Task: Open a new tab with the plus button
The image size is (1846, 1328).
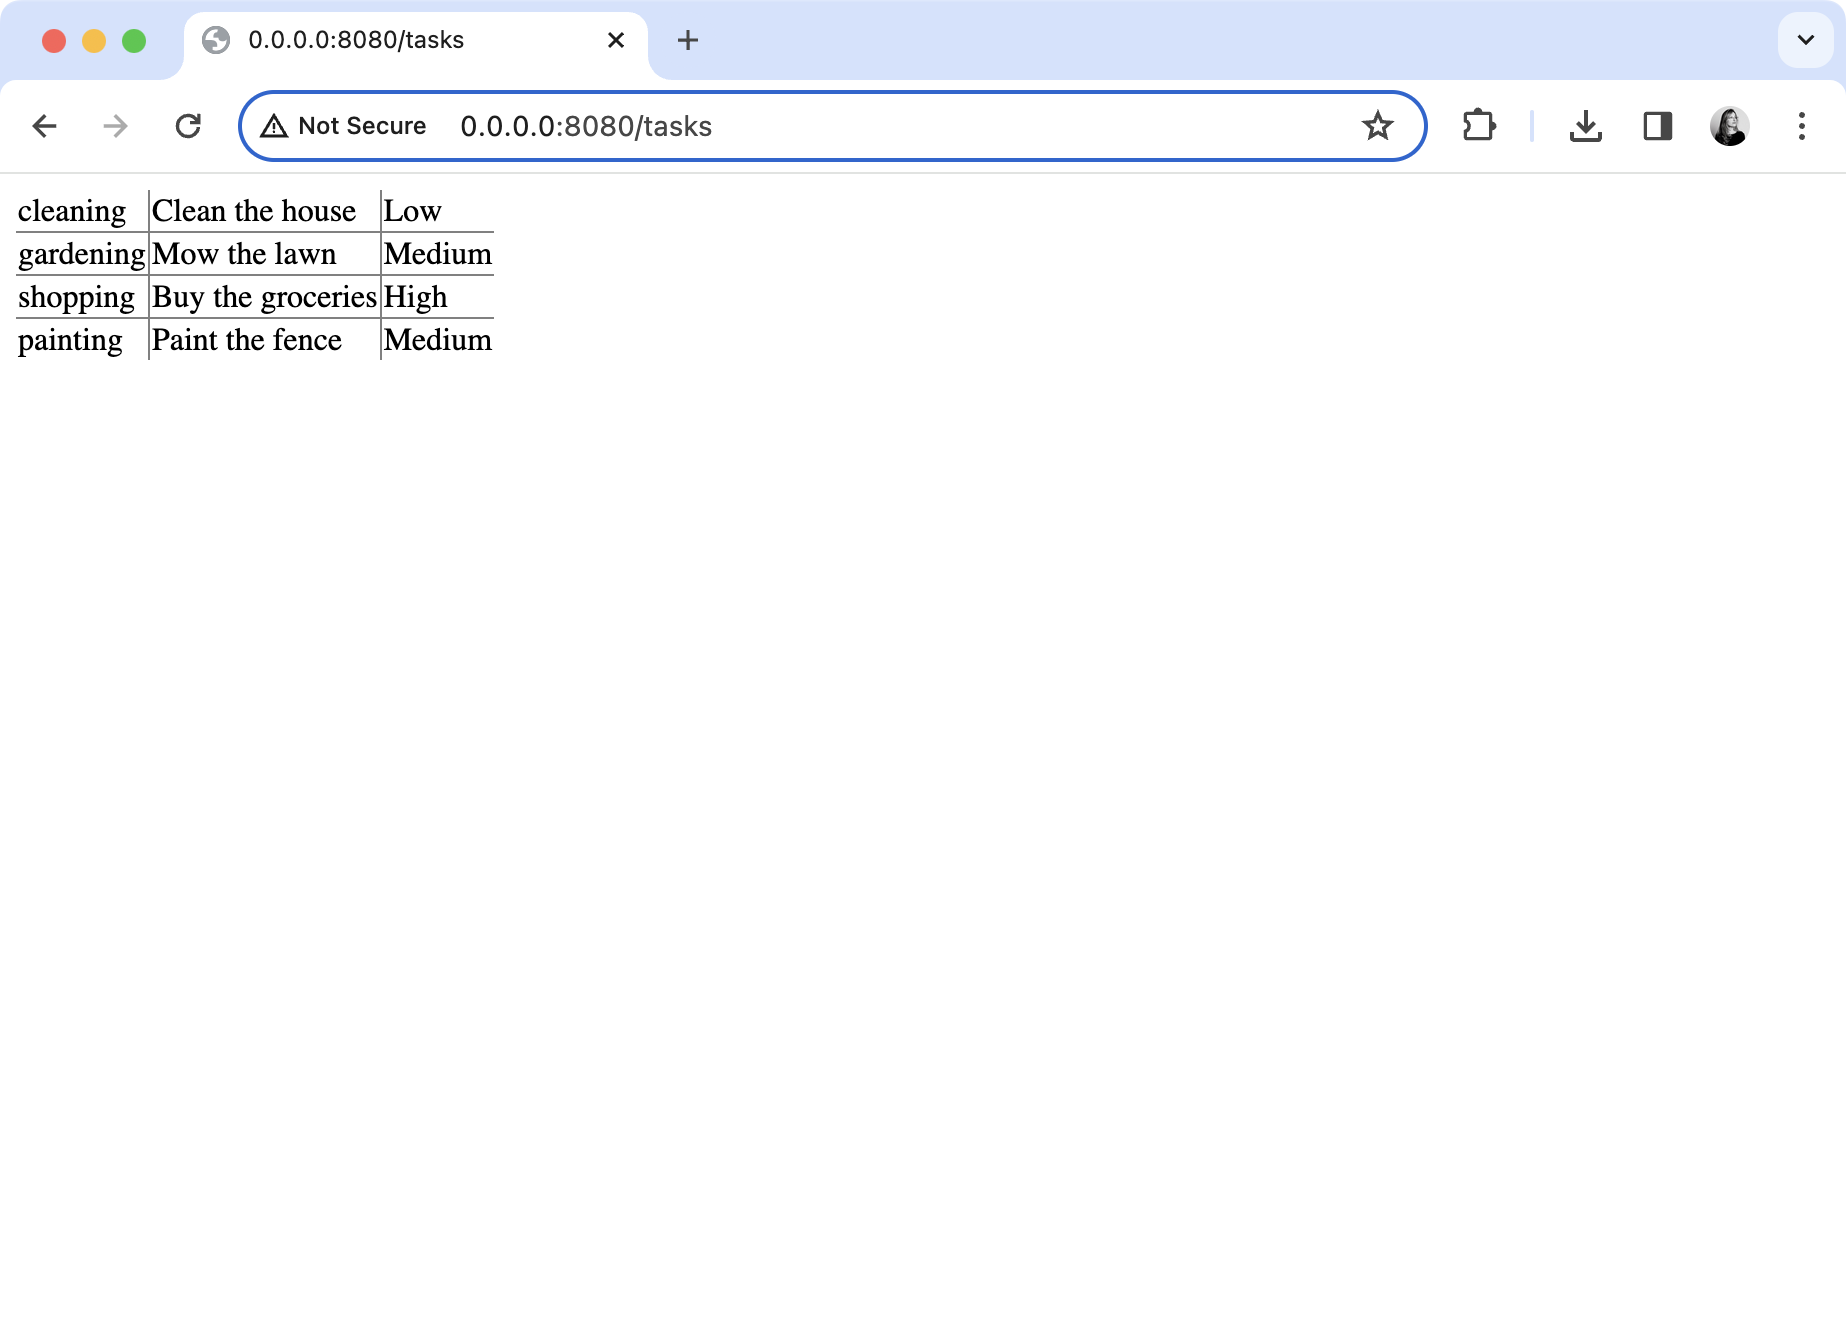Action: coord(687,40)
